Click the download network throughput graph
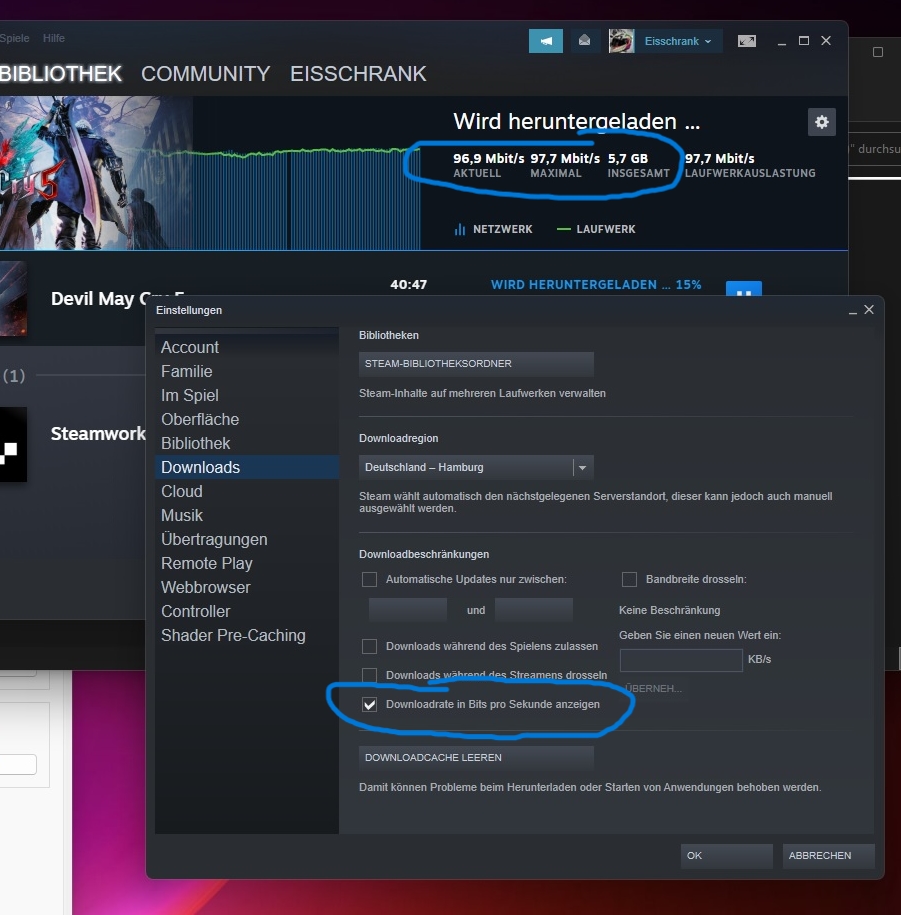 [x=306, y=198]
